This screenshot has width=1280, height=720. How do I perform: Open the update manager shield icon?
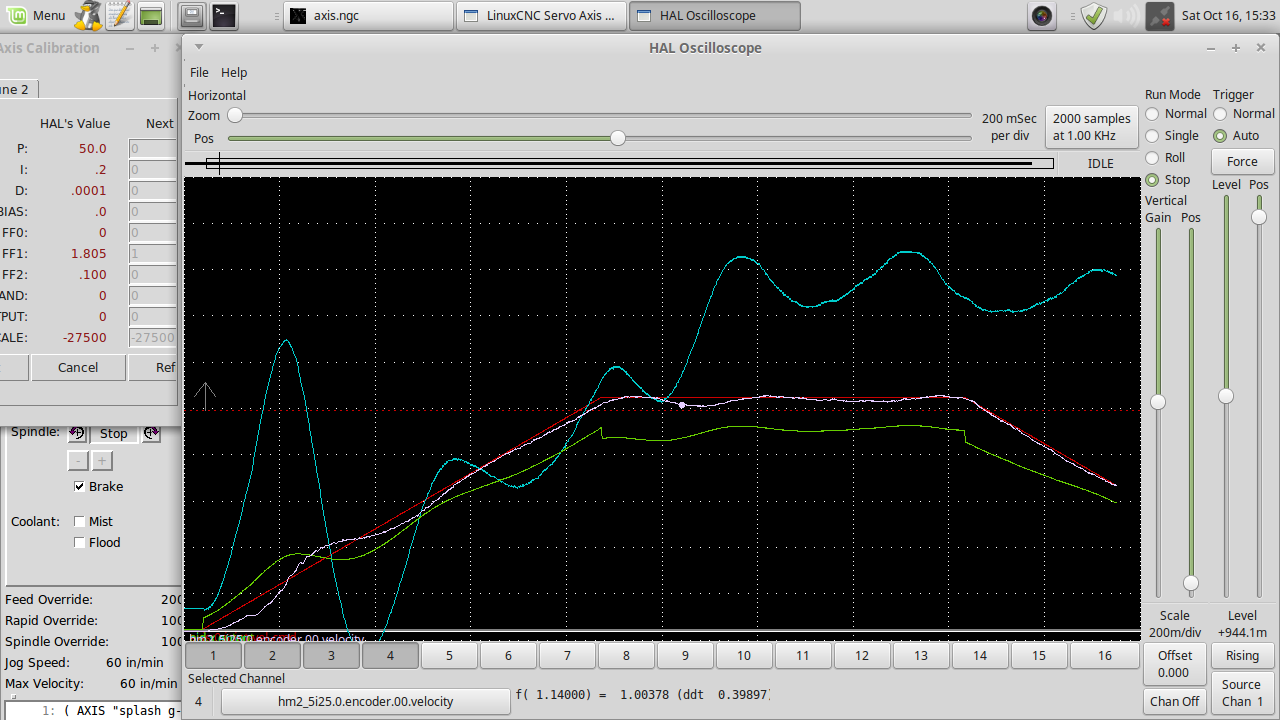click(x=1094, y=15)
